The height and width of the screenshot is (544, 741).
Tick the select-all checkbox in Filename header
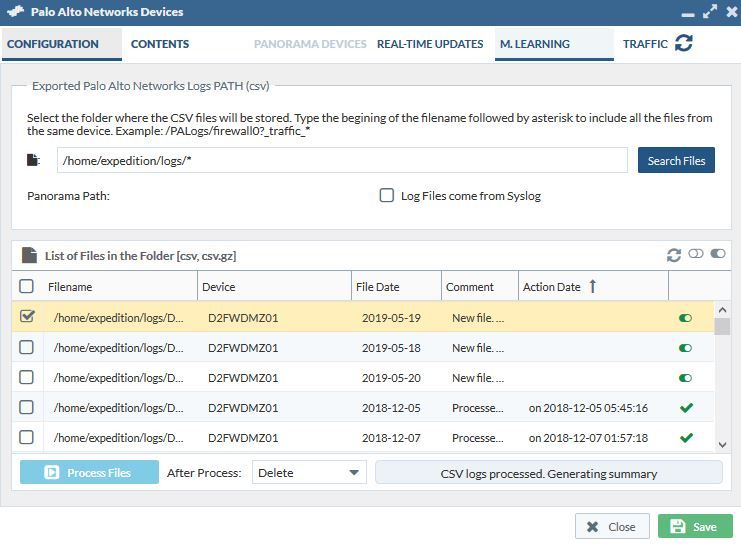click(26, 286)
